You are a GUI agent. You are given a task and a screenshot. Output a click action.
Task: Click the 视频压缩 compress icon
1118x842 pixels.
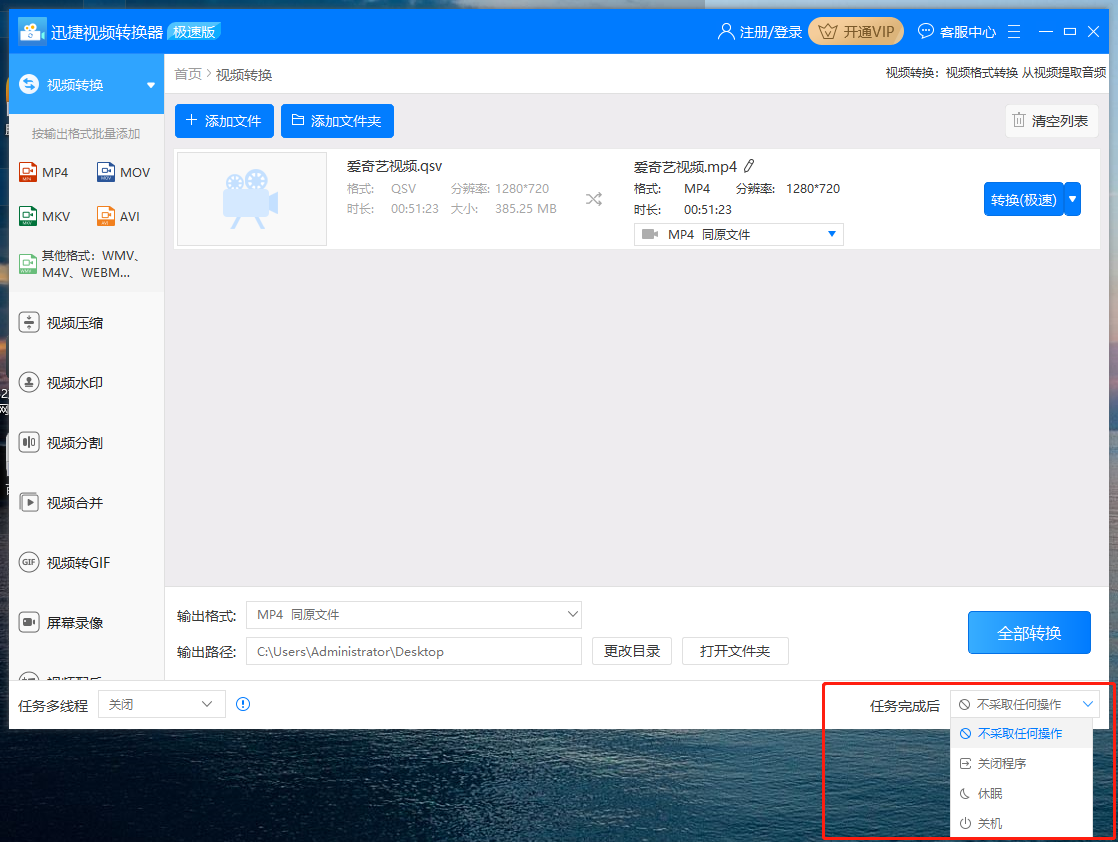pos(29,322)
